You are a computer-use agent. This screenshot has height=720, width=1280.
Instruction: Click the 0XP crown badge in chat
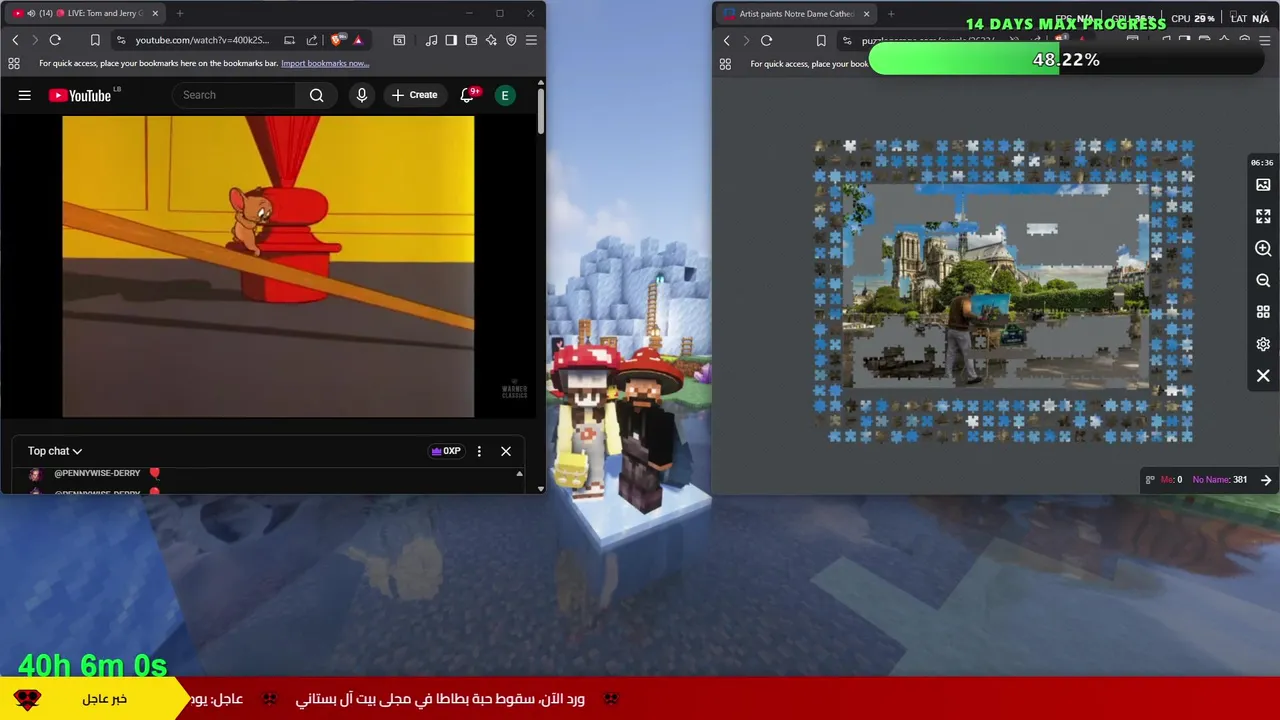tap(446, 451)
